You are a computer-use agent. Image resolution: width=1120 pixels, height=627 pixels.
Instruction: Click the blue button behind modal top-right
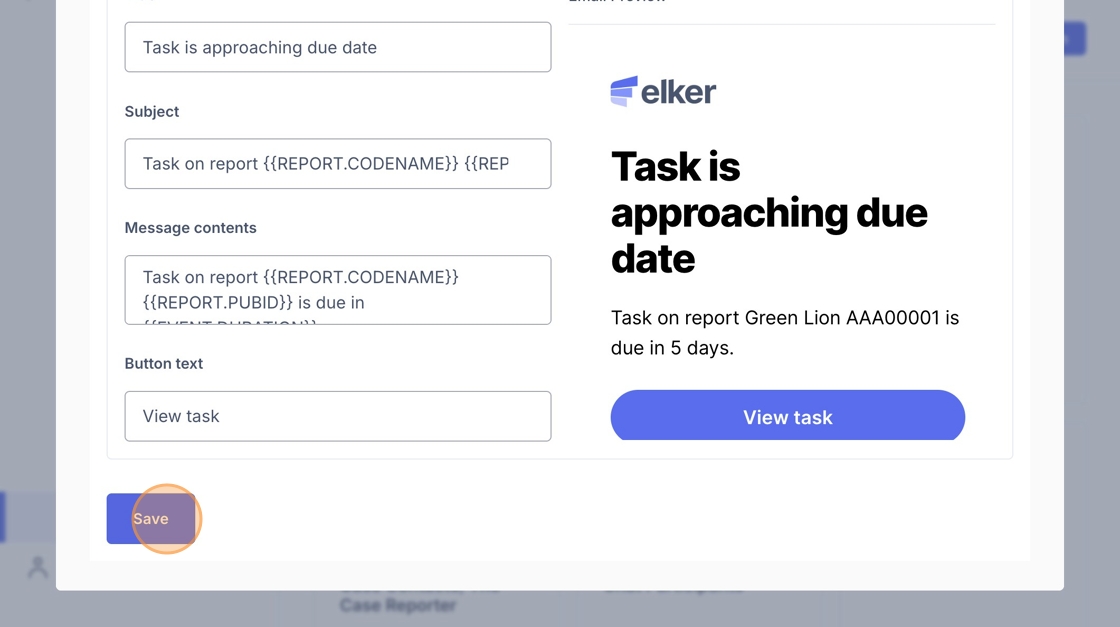[1074, 39]
